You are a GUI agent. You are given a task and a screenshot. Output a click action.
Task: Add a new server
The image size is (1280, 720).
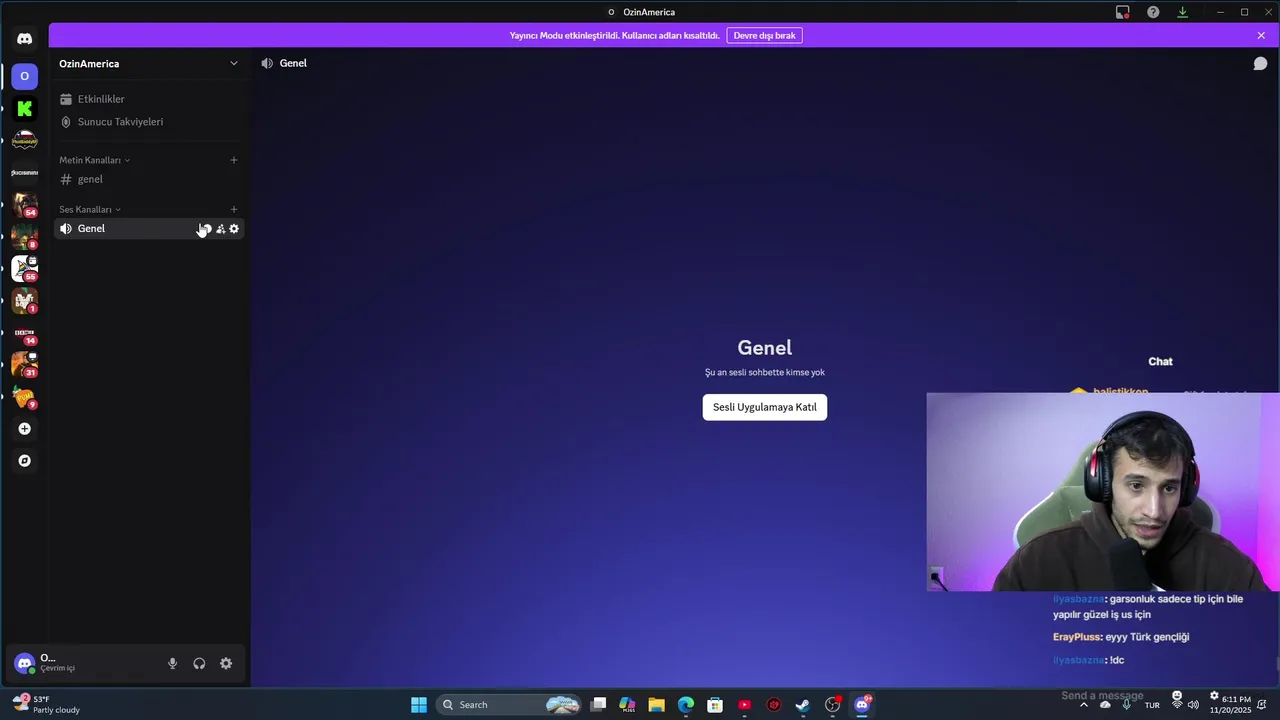(x=25, y=429)
